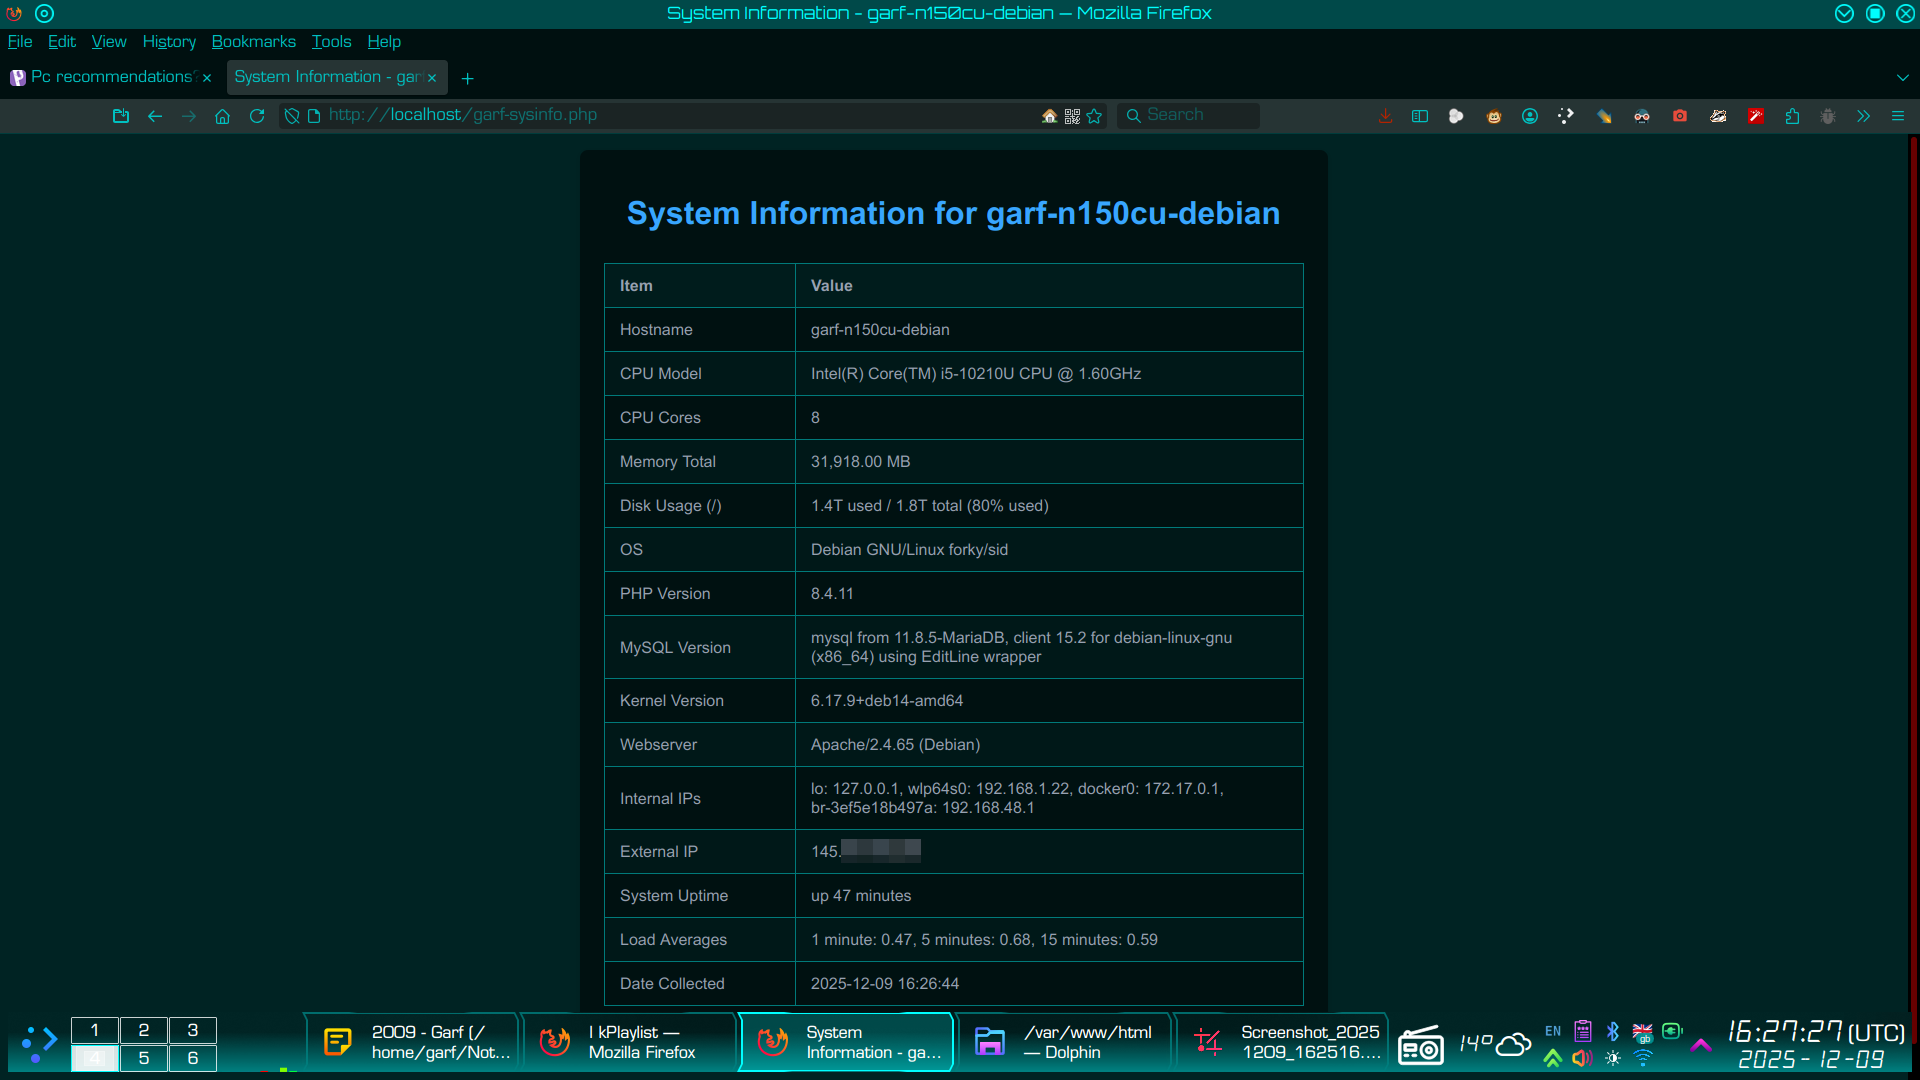
Task: Click the Downloads icon in toolbar
Action: (x=1385, y=116)
